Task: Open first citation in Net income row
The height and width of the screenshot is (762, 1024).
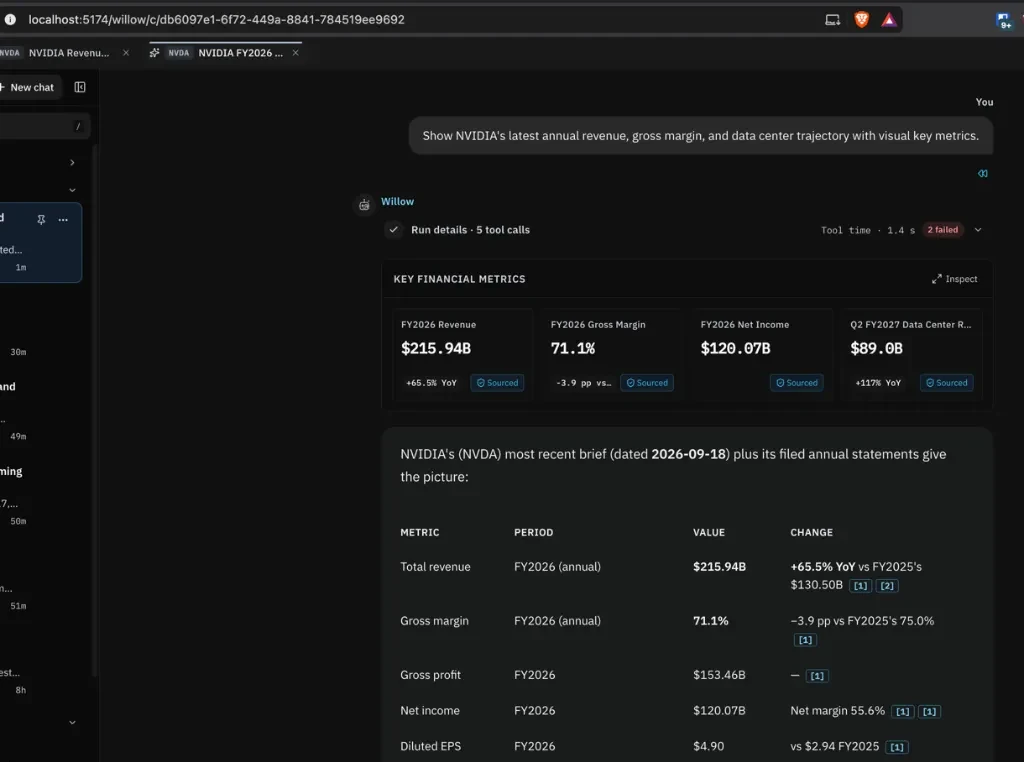Action: (903, 712)
